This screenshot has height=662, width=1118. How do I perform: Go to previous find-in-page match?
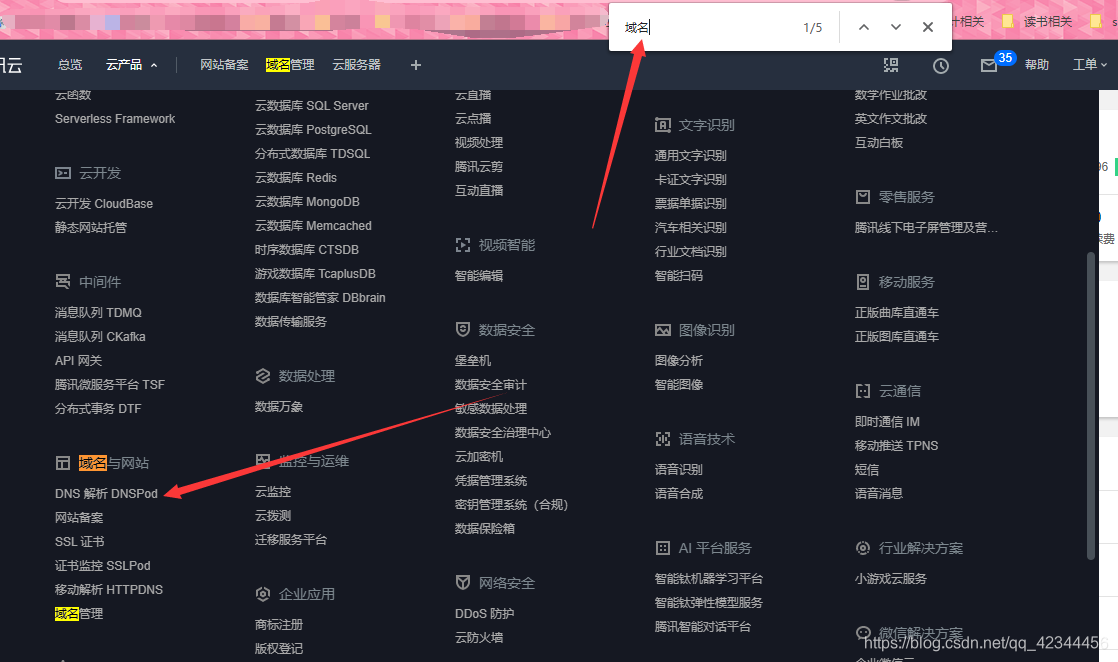click(x=863, y=27)
